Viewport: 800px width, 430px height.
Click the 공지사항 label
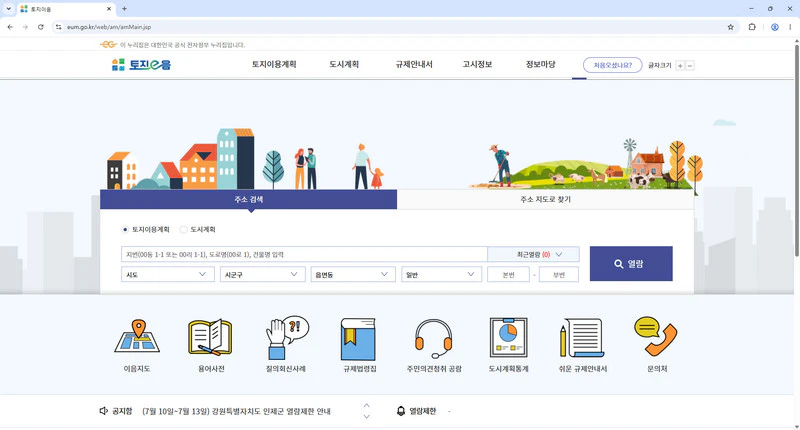pyautogui.click(x=122, y=411)
